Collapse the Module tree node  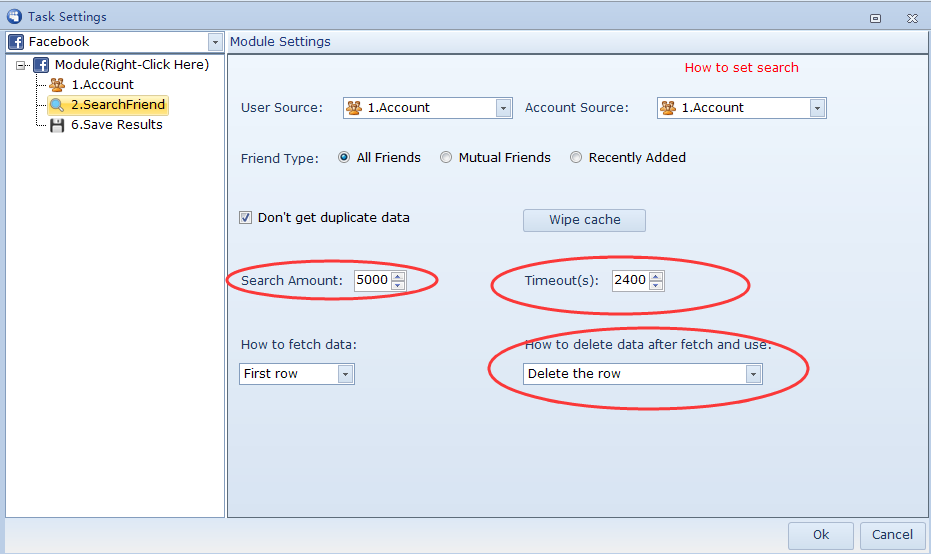[x=21, y=66]
